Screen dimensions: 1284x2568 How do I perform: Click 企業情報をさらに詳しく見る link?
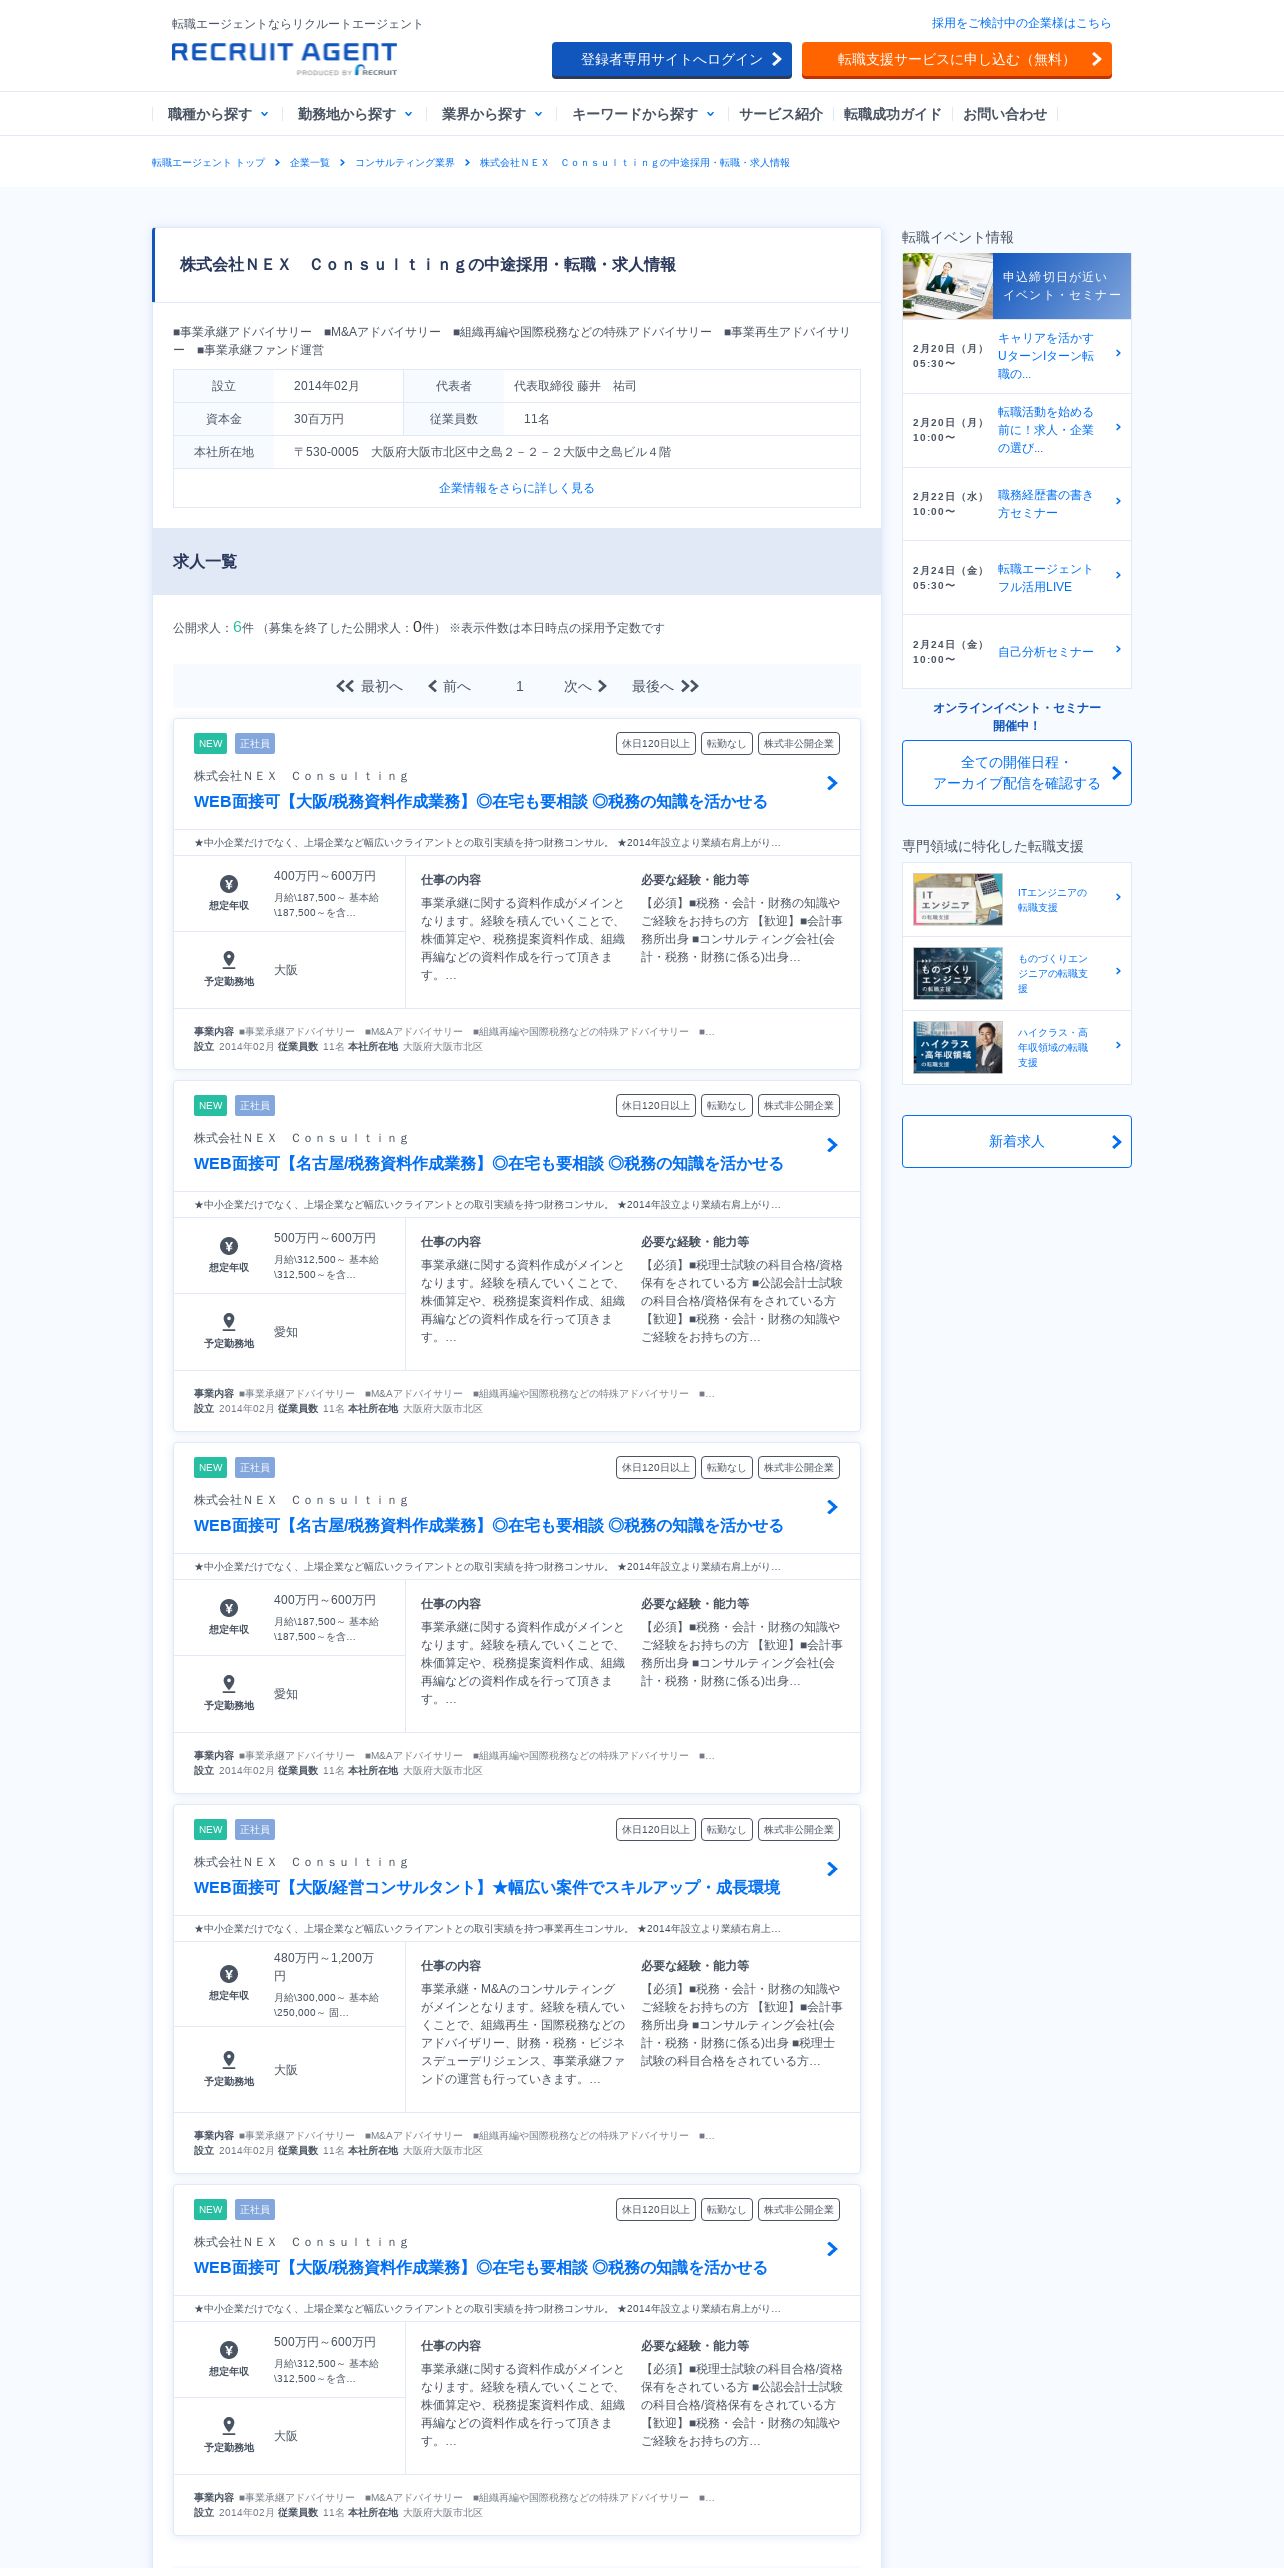pyautogui.click(x=517, y=488)
